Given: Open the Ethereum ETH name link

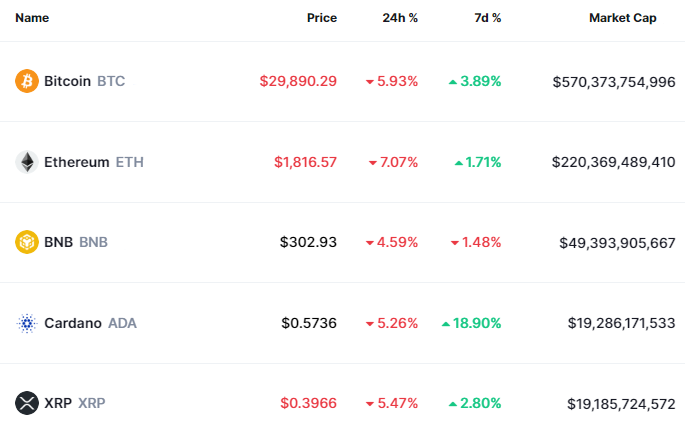Looking at the screenshot, I should point(94,162).
